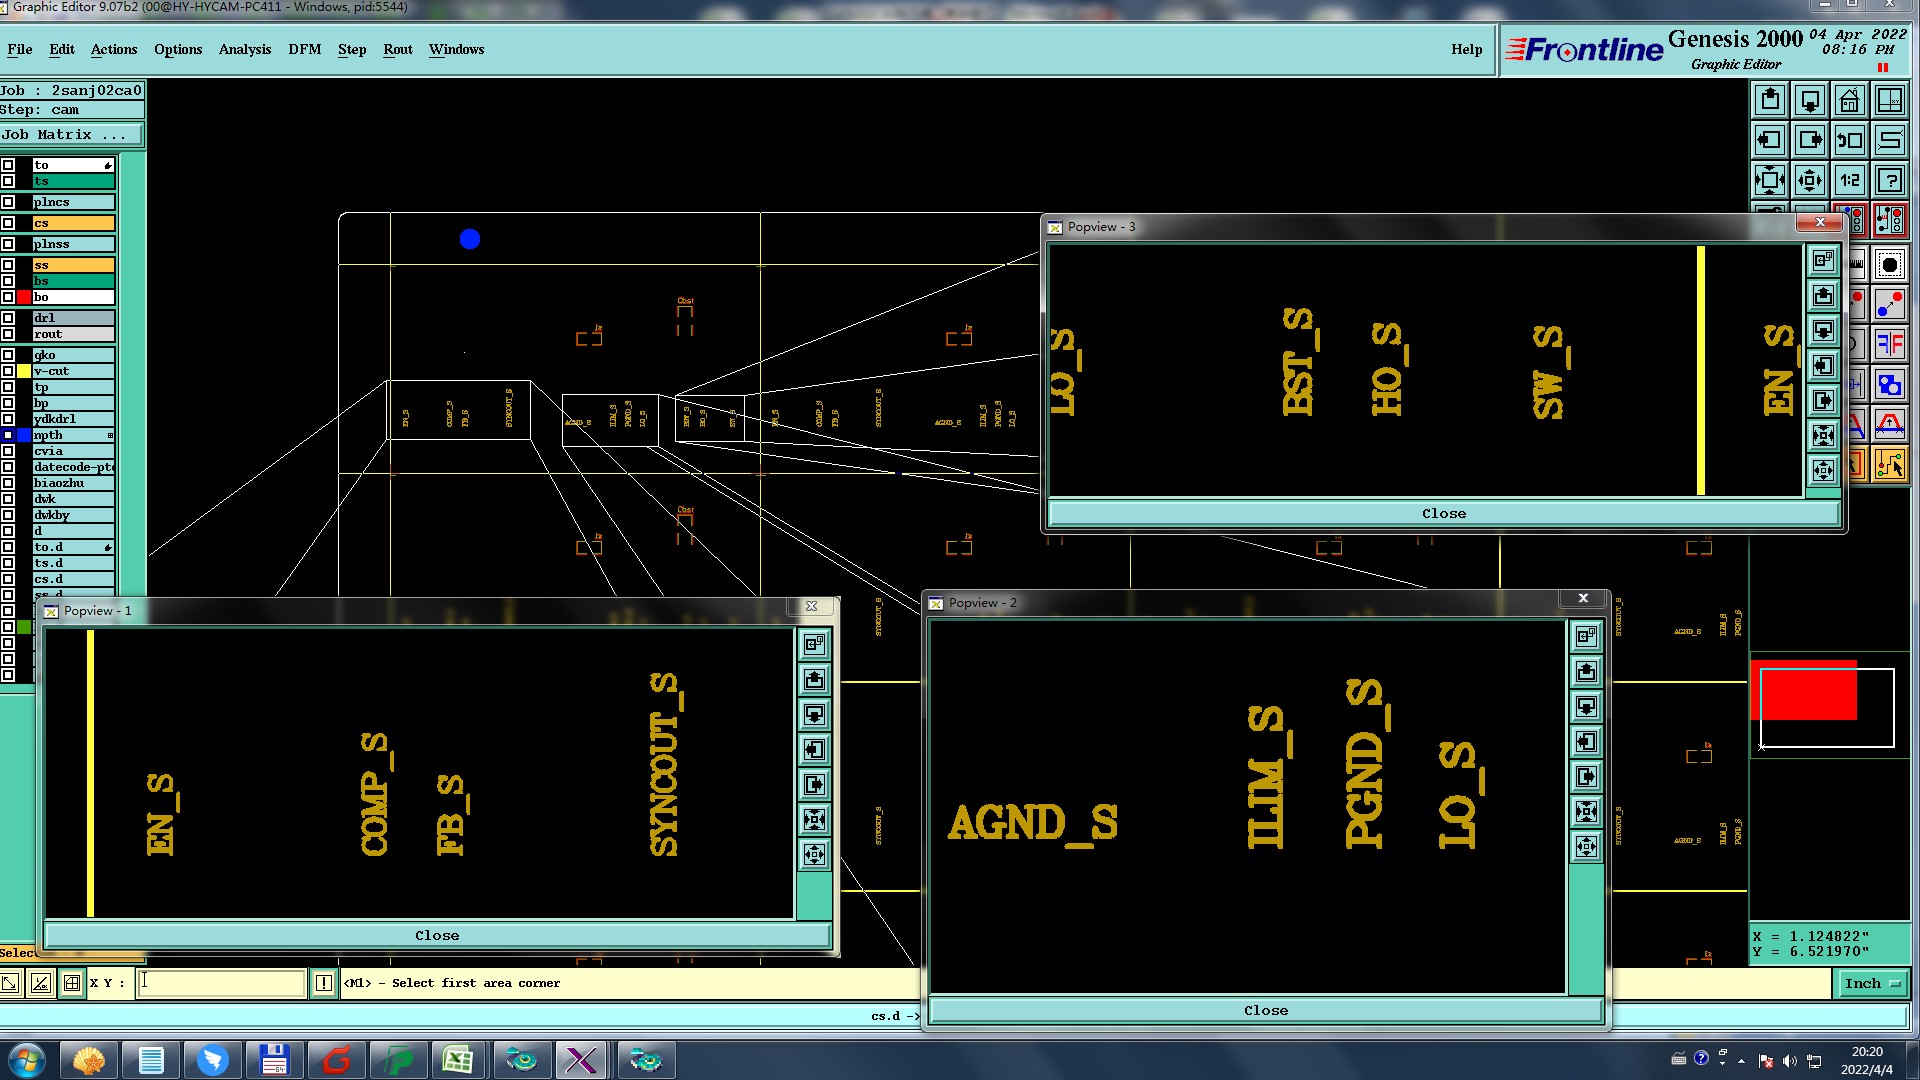1920x1080 pixels.
Task: Click the system tray volume icon
Action: point(1789,1060)
